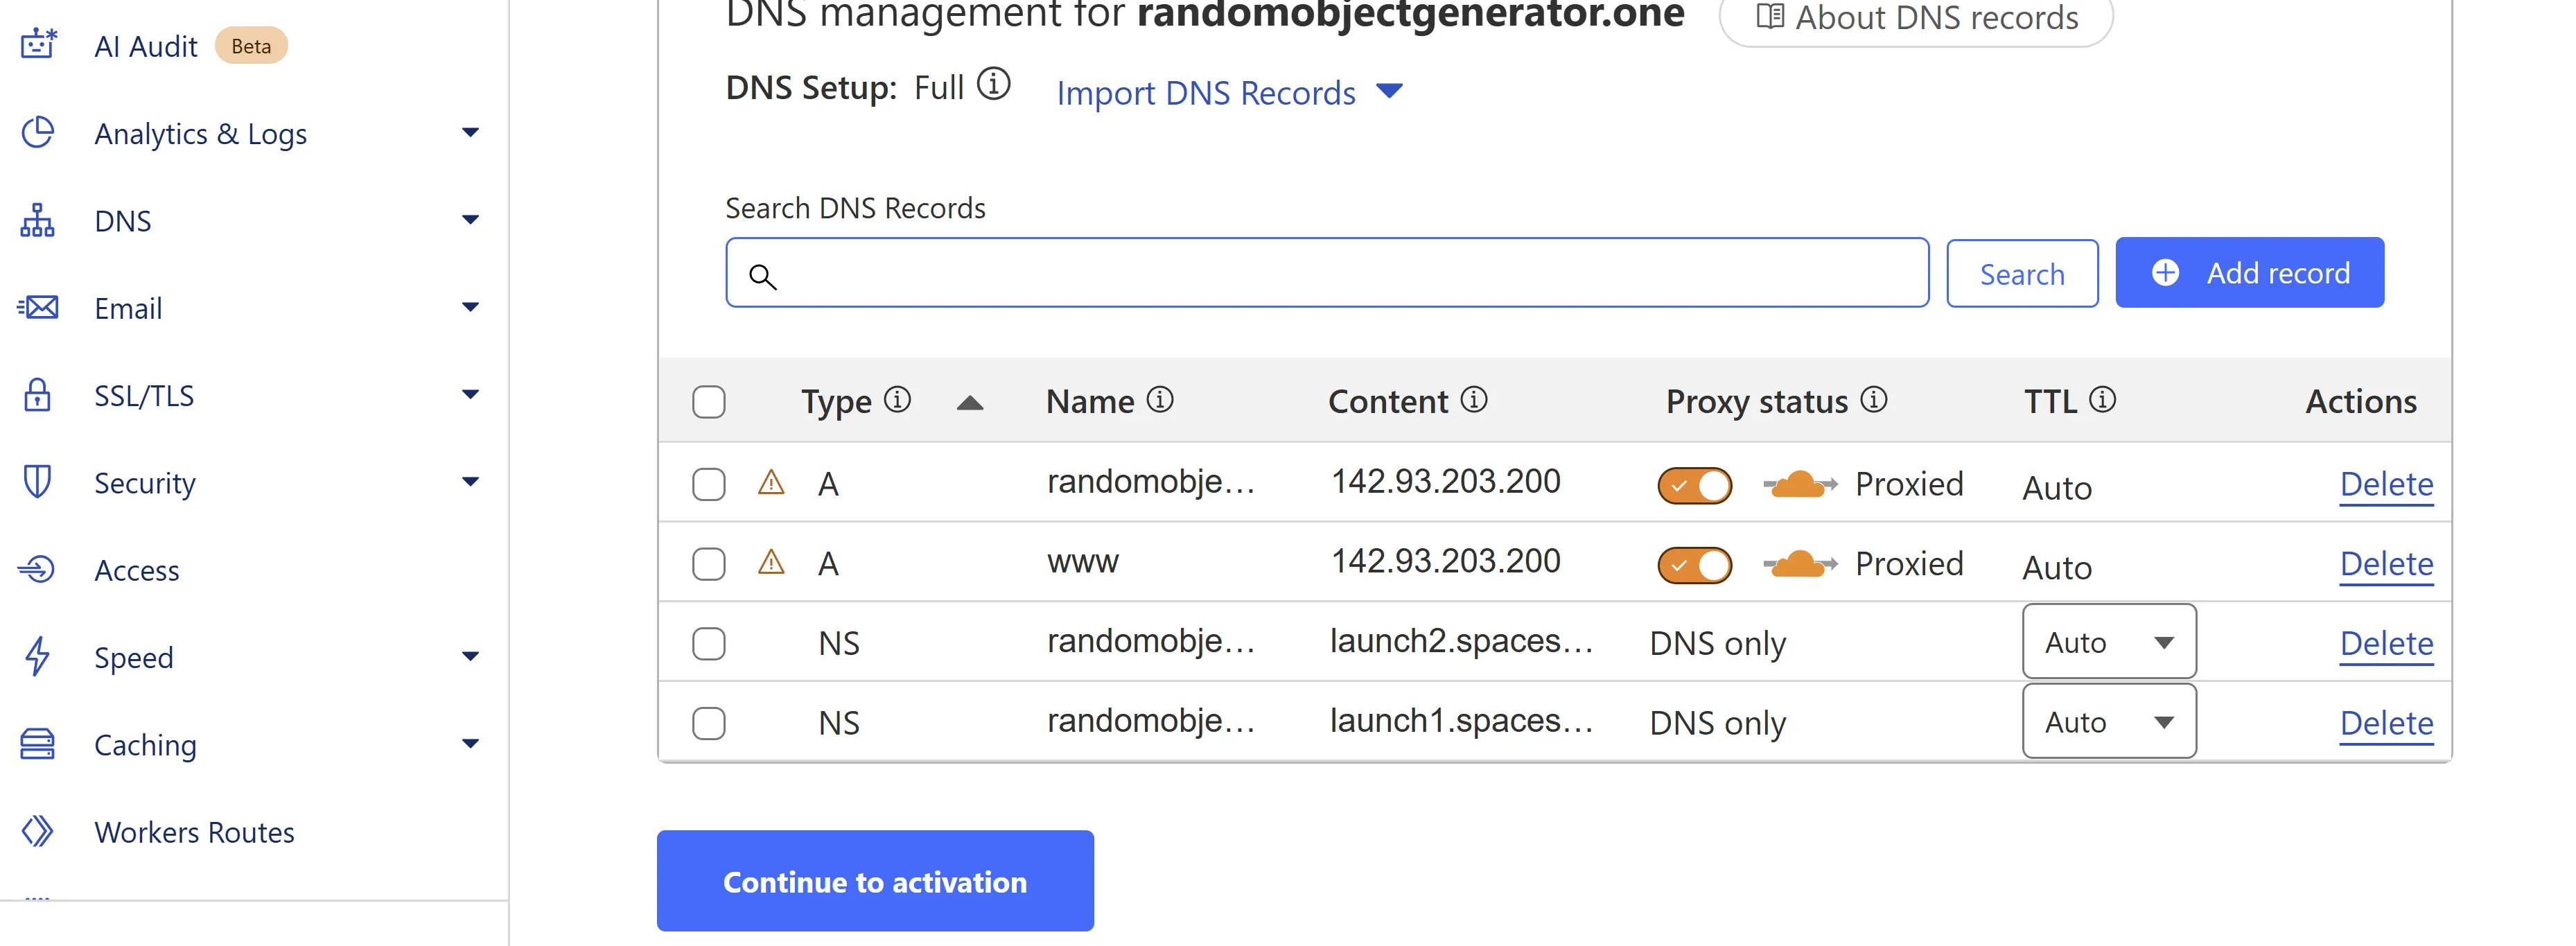Screen dimensions: 2576x946
Task: Open AI Audit in the sidebar
Action: click(x=146, y=46)
